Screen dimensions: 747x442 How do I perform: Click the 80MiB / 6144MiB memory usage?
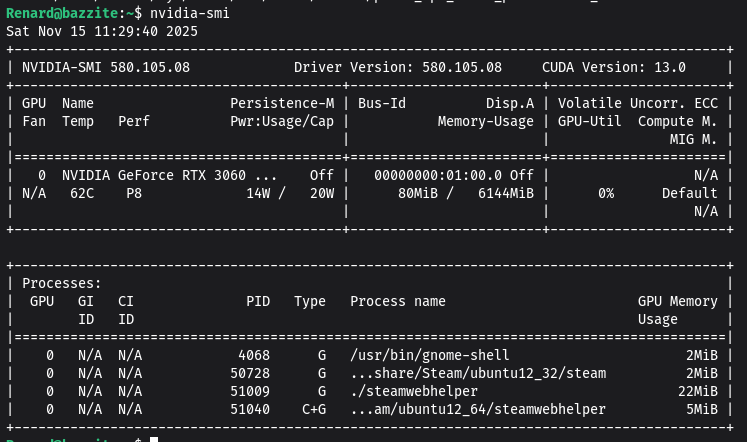click(x=466, y=193)
